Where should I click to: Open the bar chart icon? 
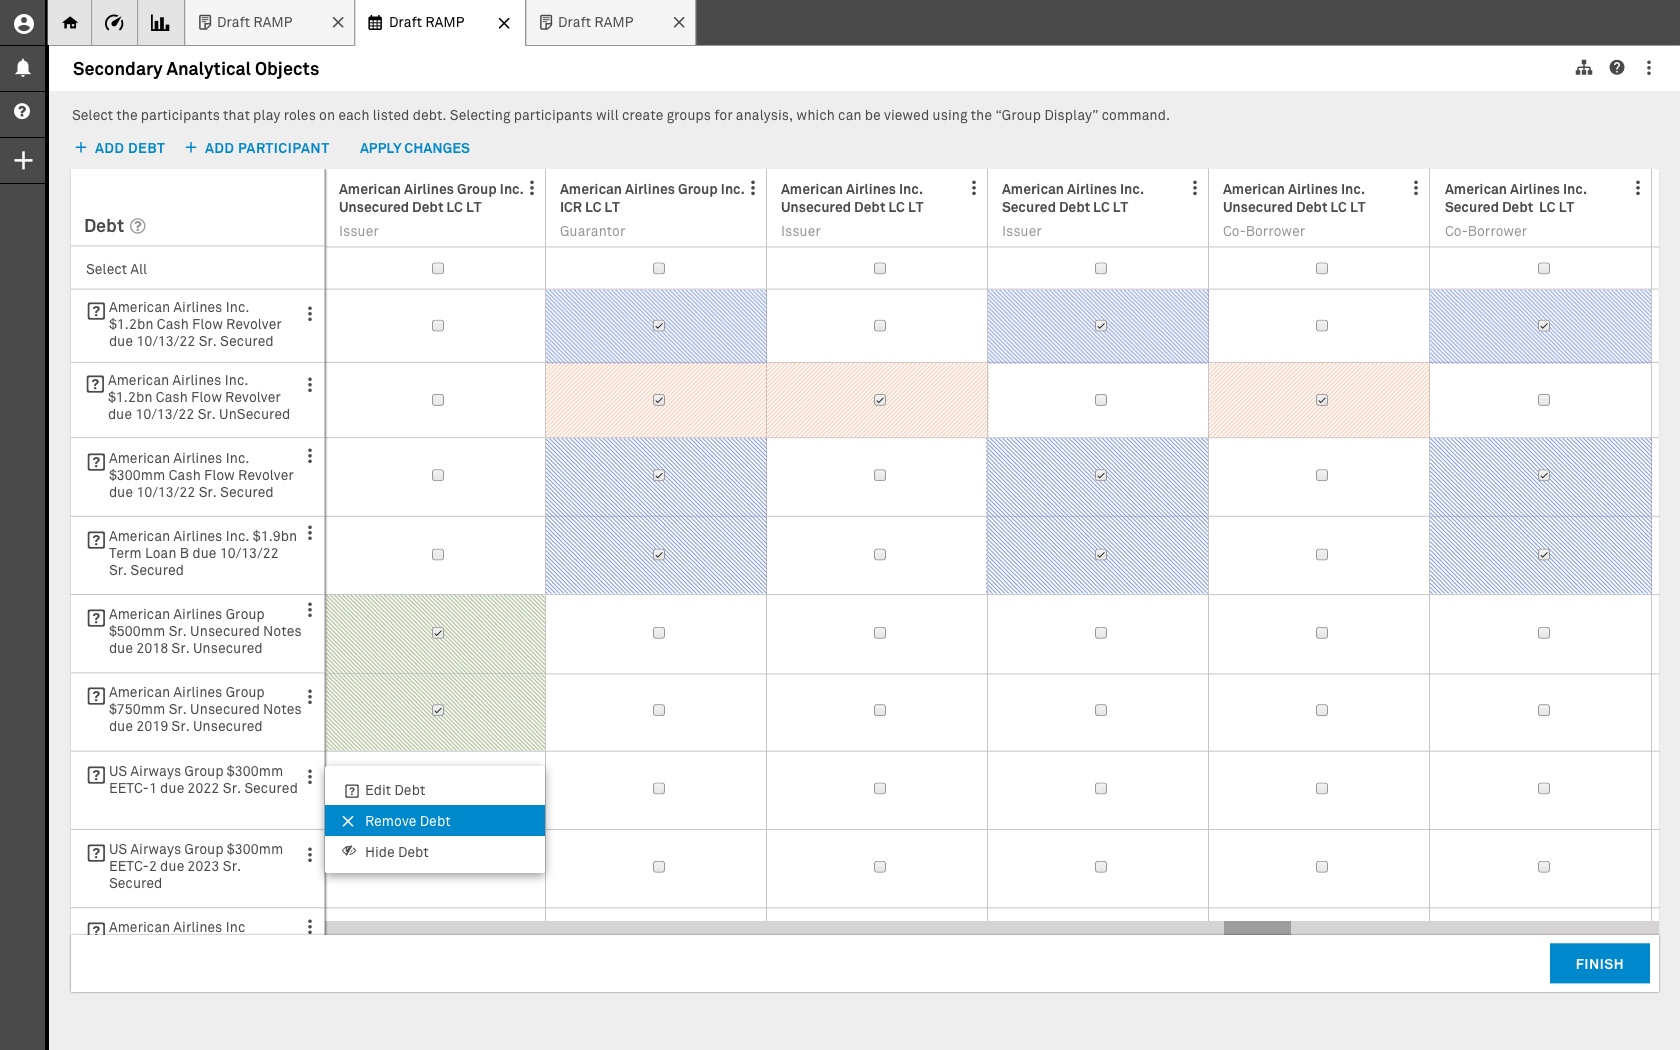point(160,23)
